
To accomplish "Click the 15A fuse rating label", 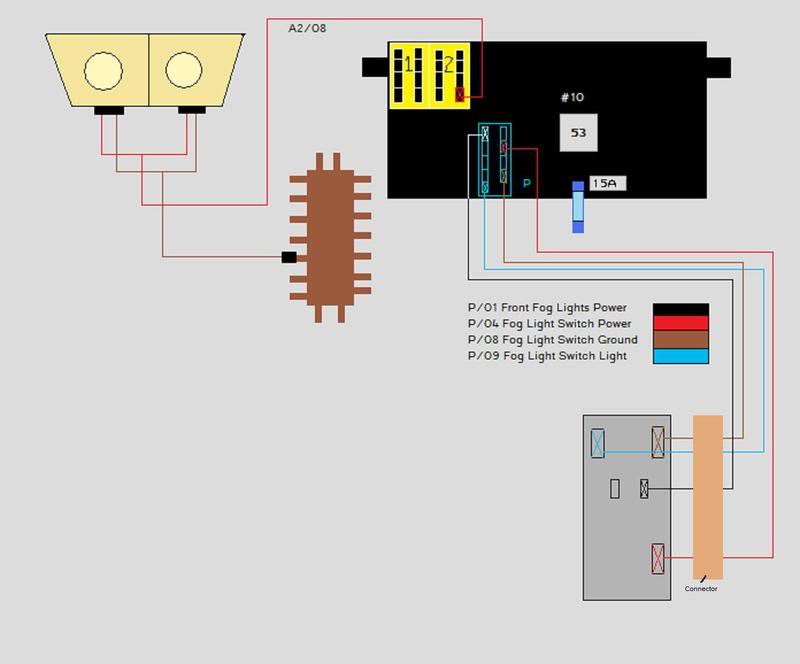I will tap(605, 183).
